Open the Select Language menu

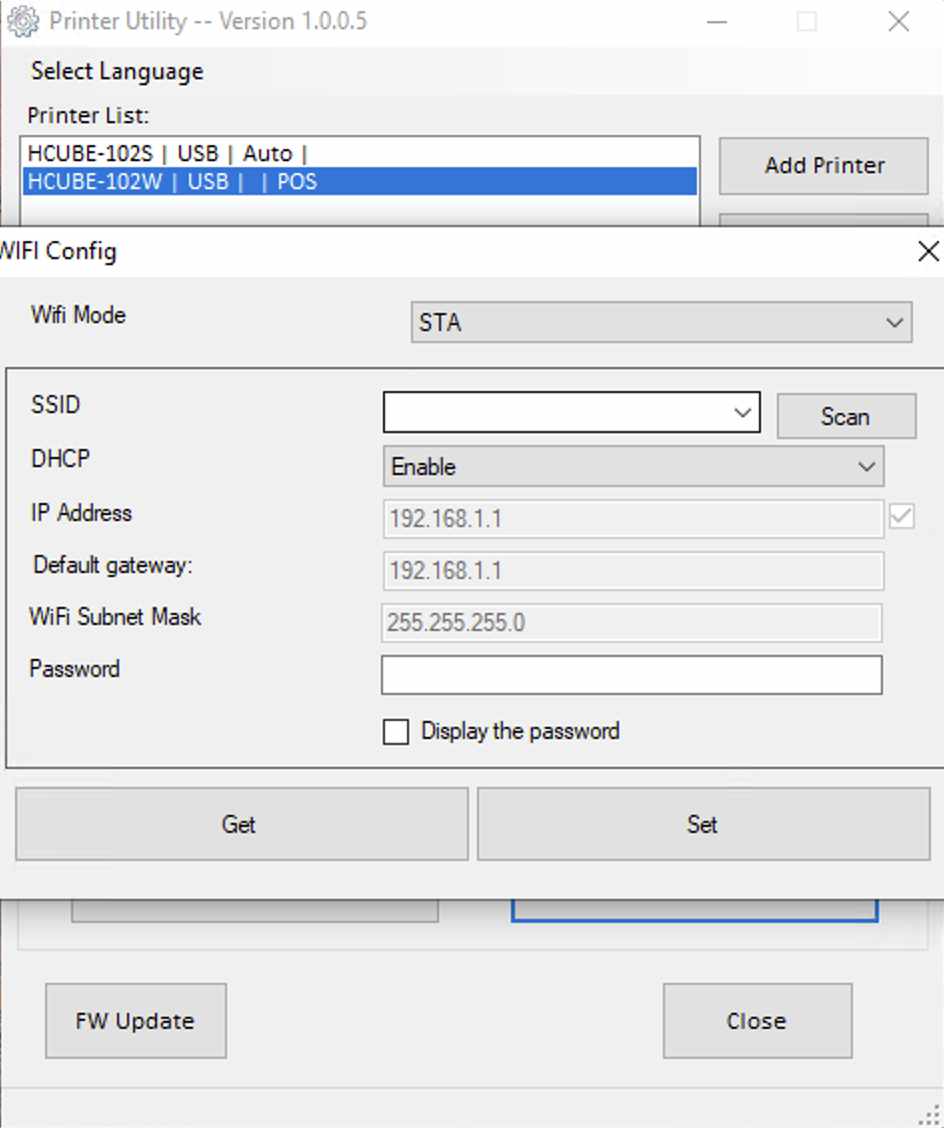(117, 71)
